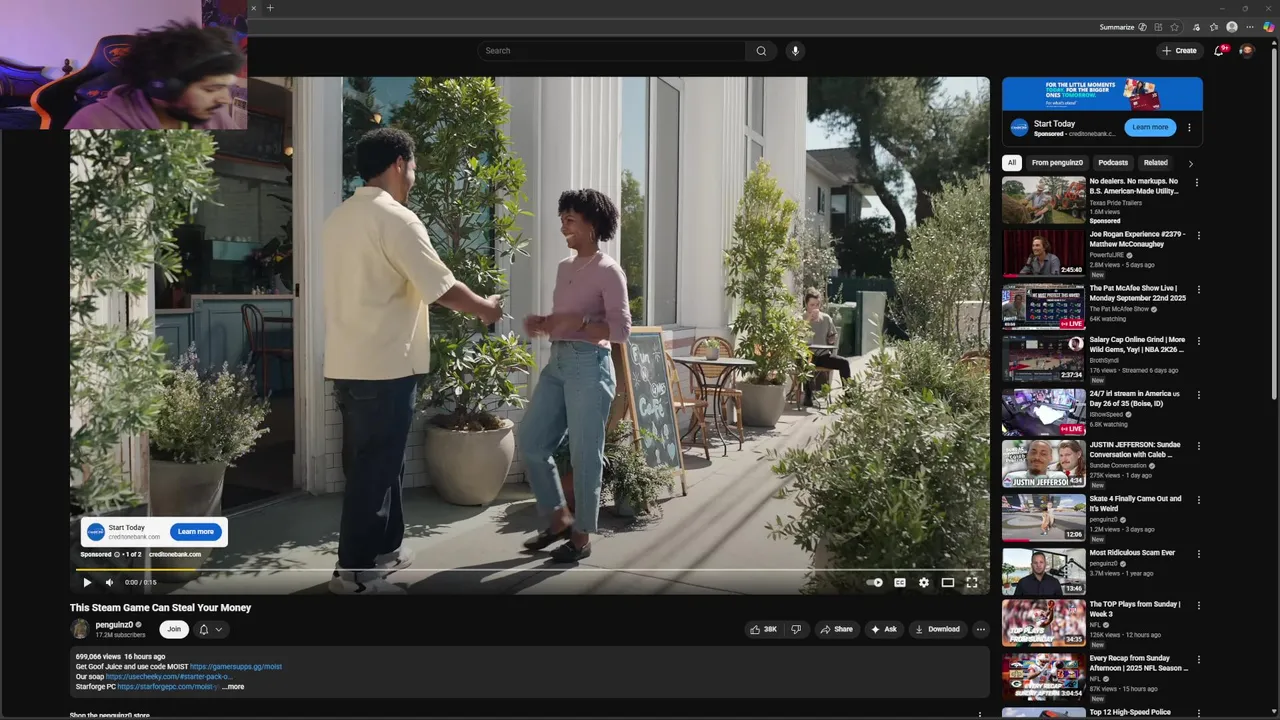Select the Podcasts chip
The image size is (1280, 720).
pyautogui.click(x=1113, y=163)
